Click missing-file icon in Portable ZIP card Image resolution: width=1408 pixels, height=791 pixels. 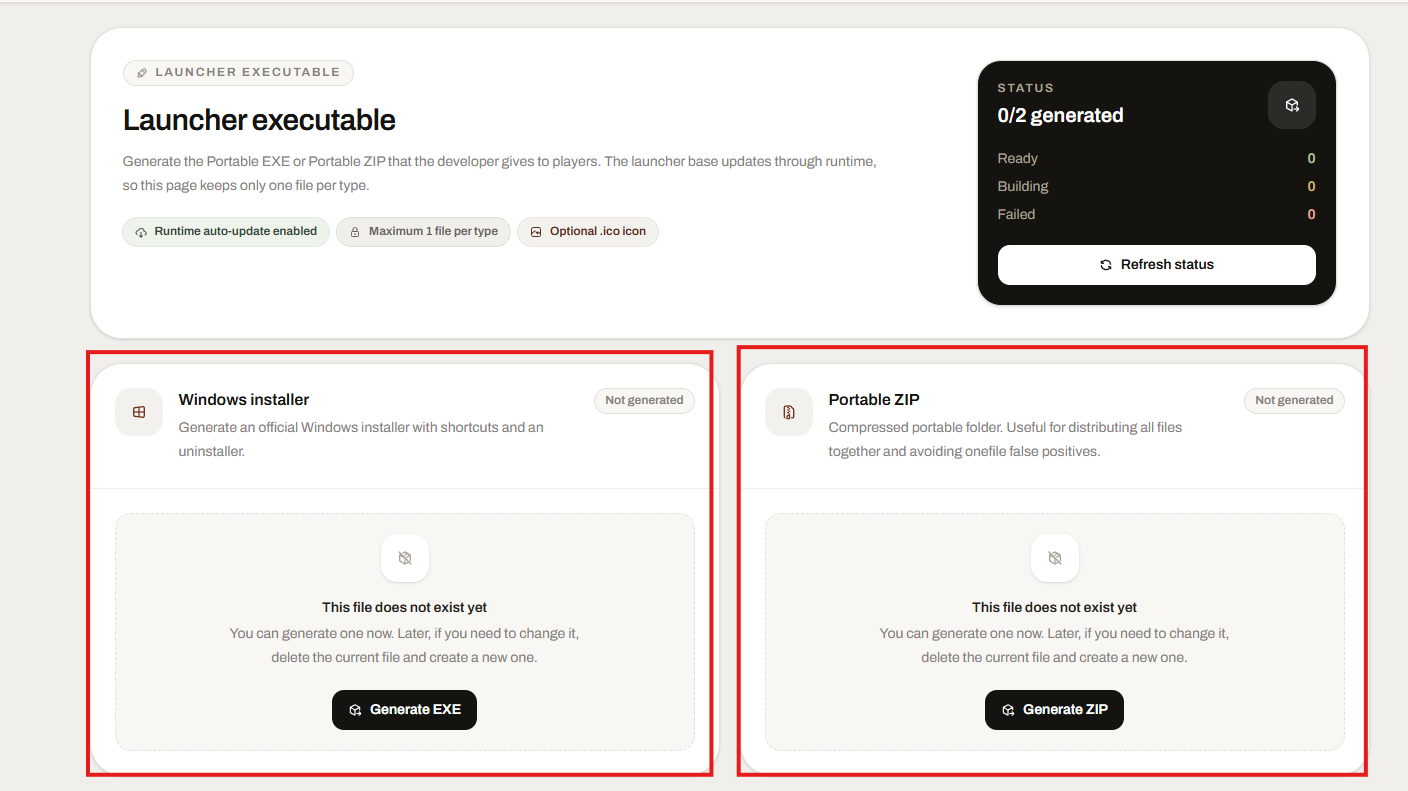click(1055, 558)
